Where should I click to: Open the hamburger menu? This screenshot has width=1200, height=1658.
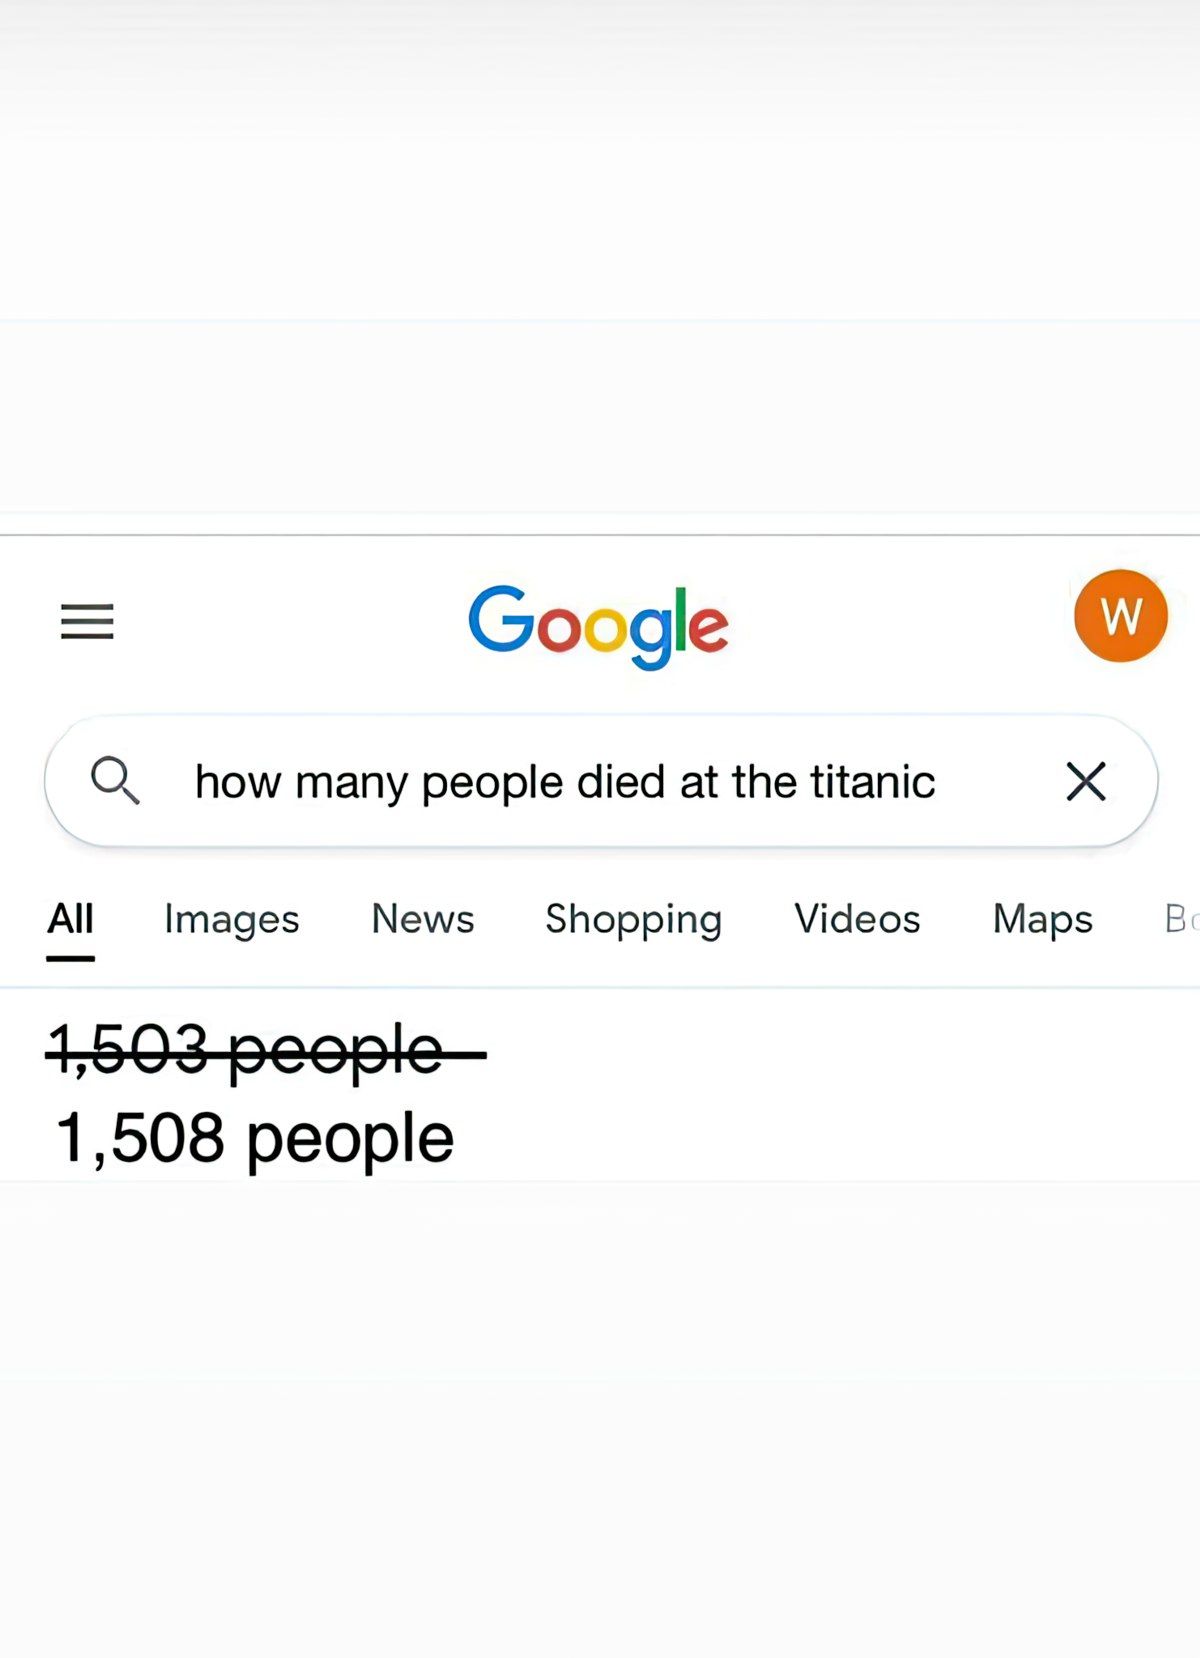tap(87, 621)
